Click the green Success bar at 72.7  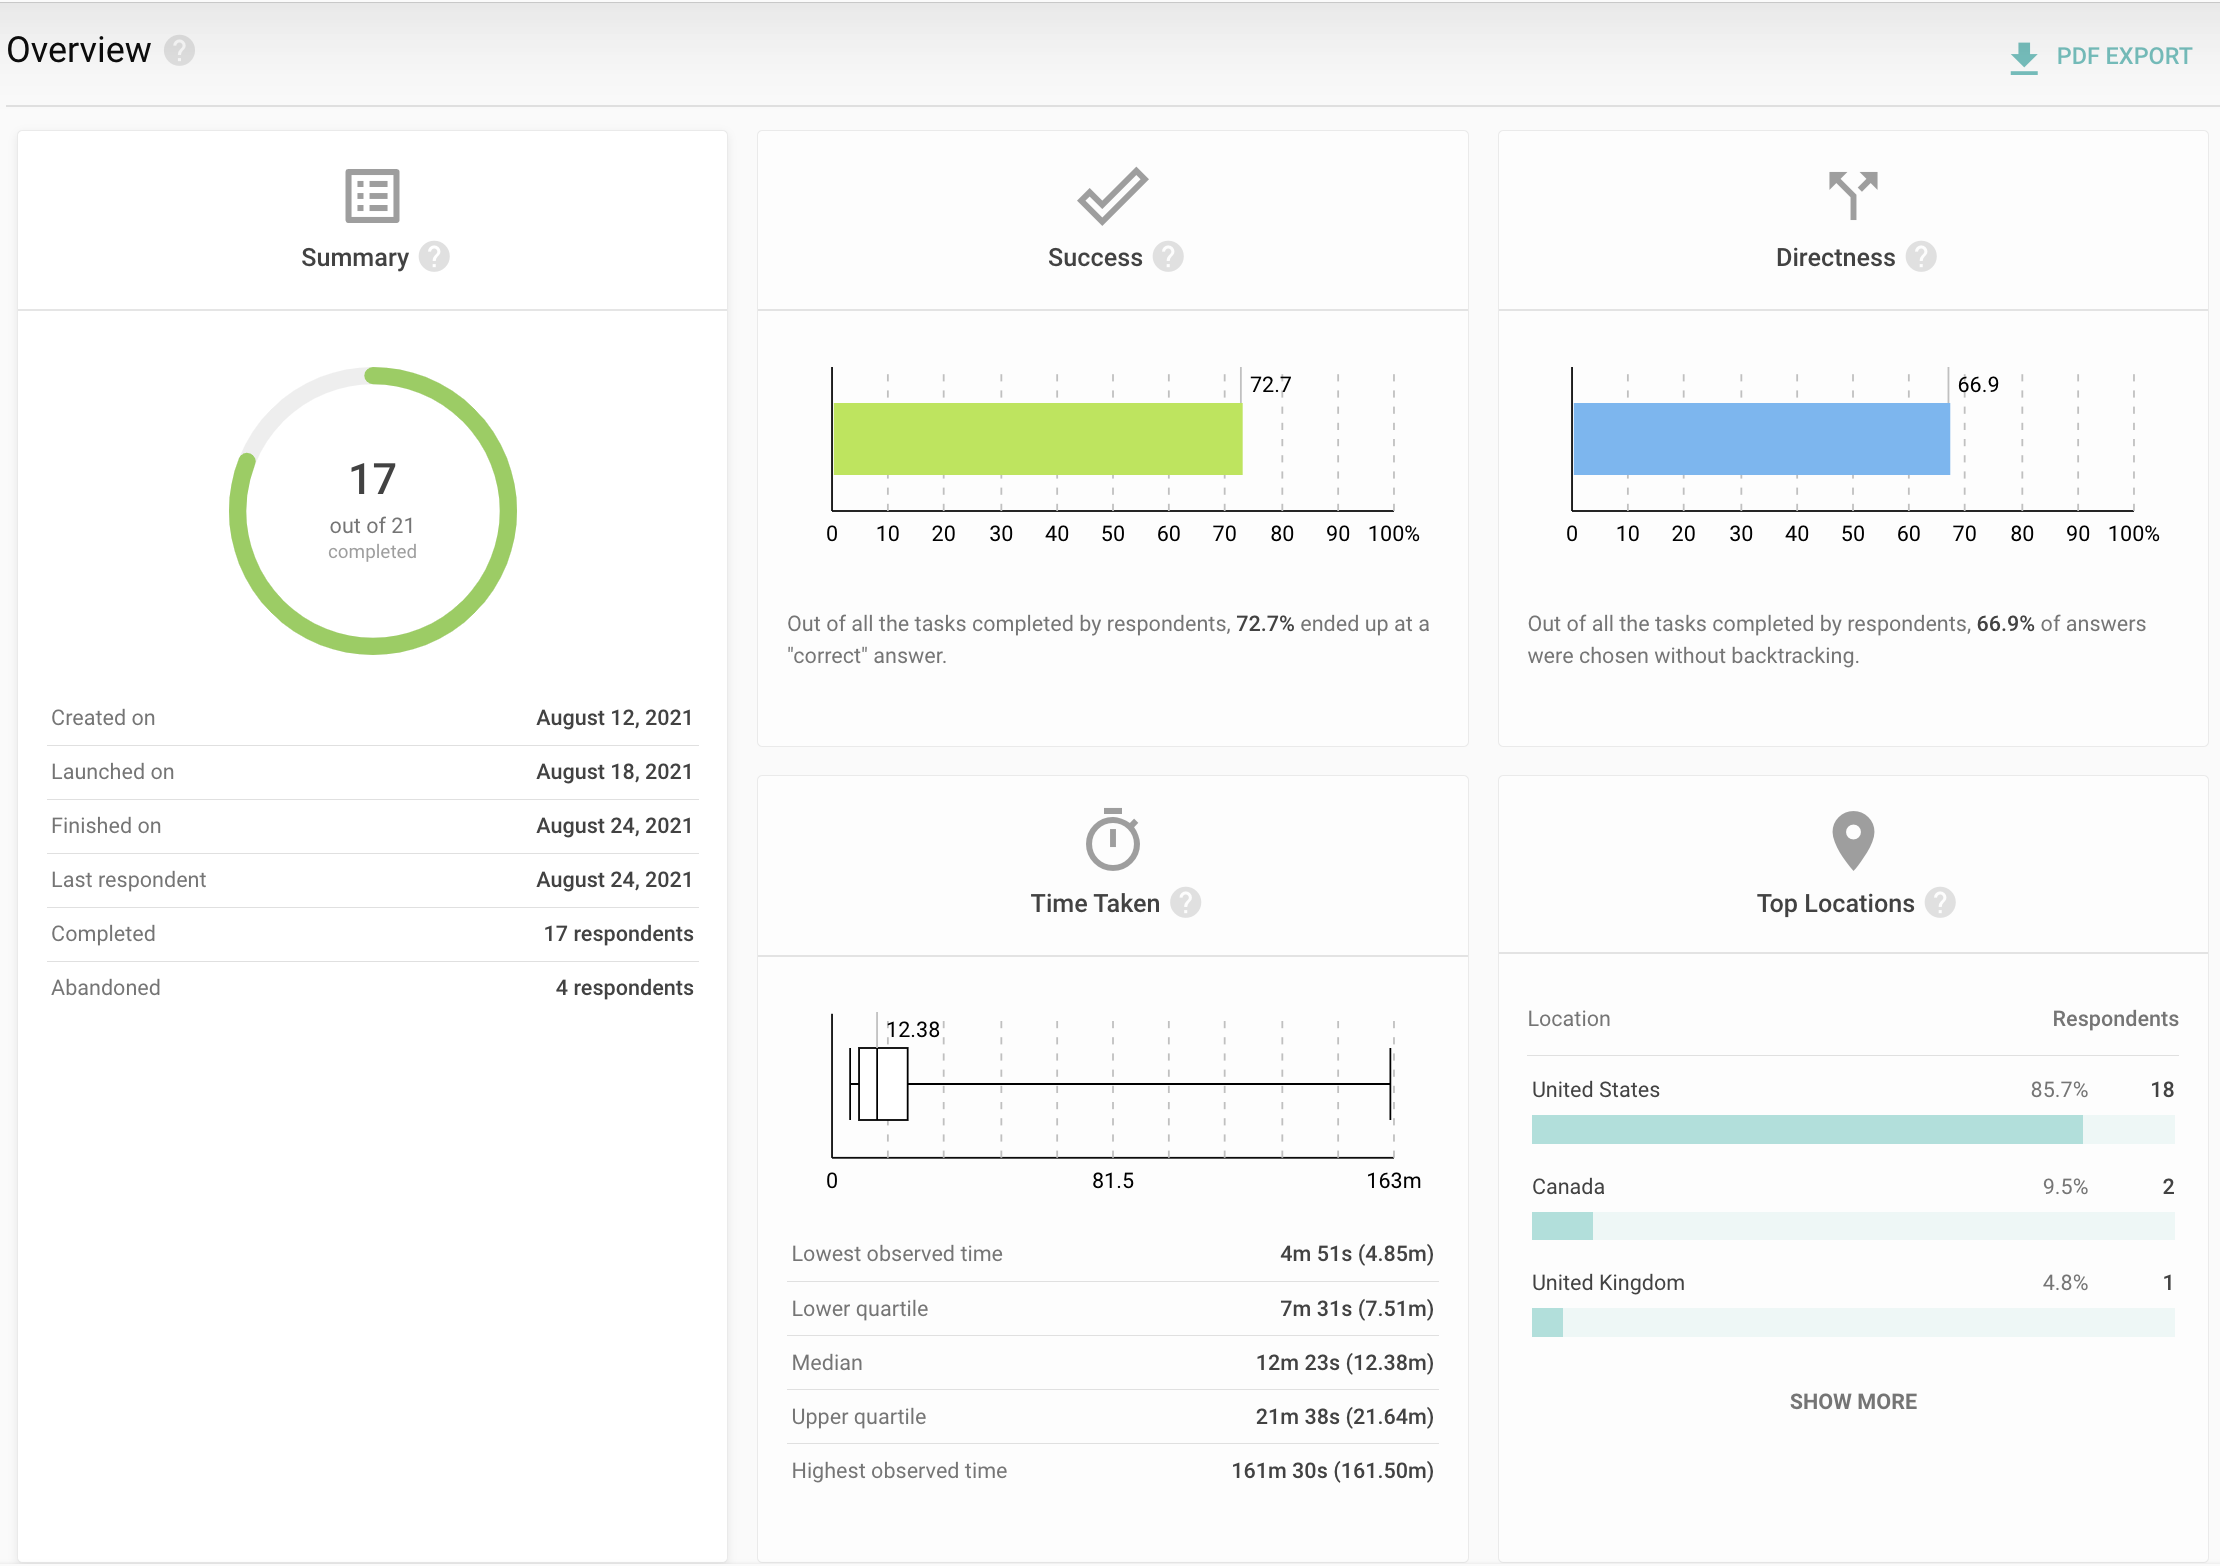point(1037,439)
